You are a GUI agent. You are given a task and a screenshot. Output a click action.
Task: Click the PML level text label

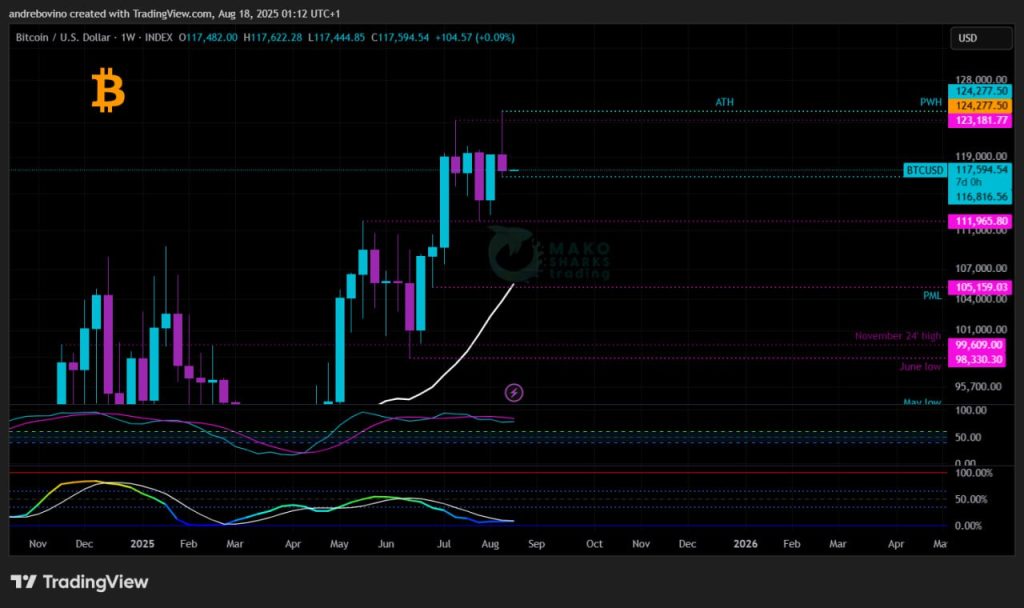click(932, 295)
